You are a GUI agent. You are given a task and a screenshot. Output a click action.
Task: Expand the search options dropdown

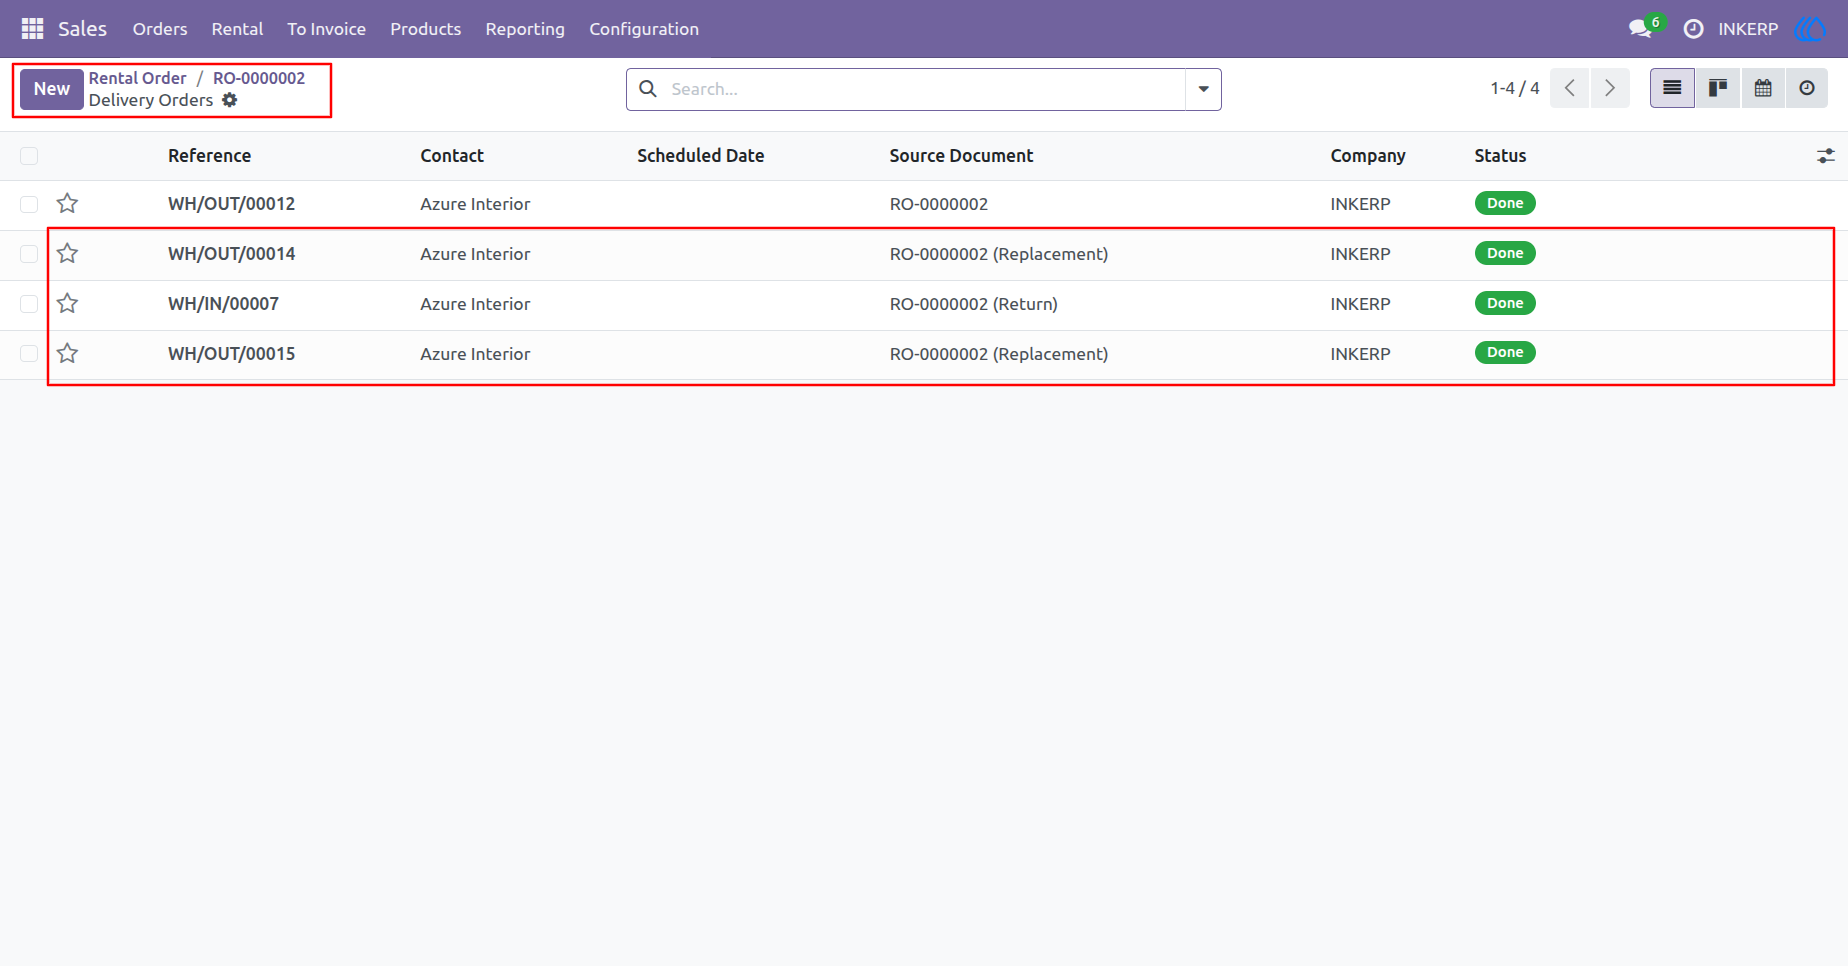[1203, 89]
